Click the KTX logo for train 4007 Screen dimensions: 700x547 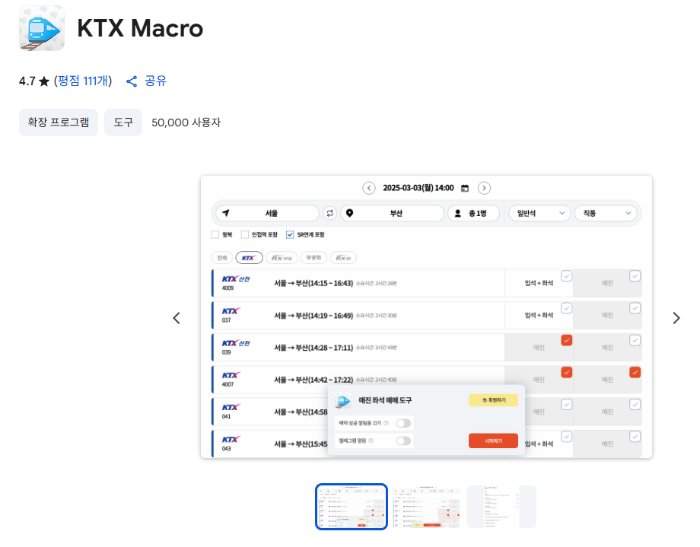coord(231,375)
